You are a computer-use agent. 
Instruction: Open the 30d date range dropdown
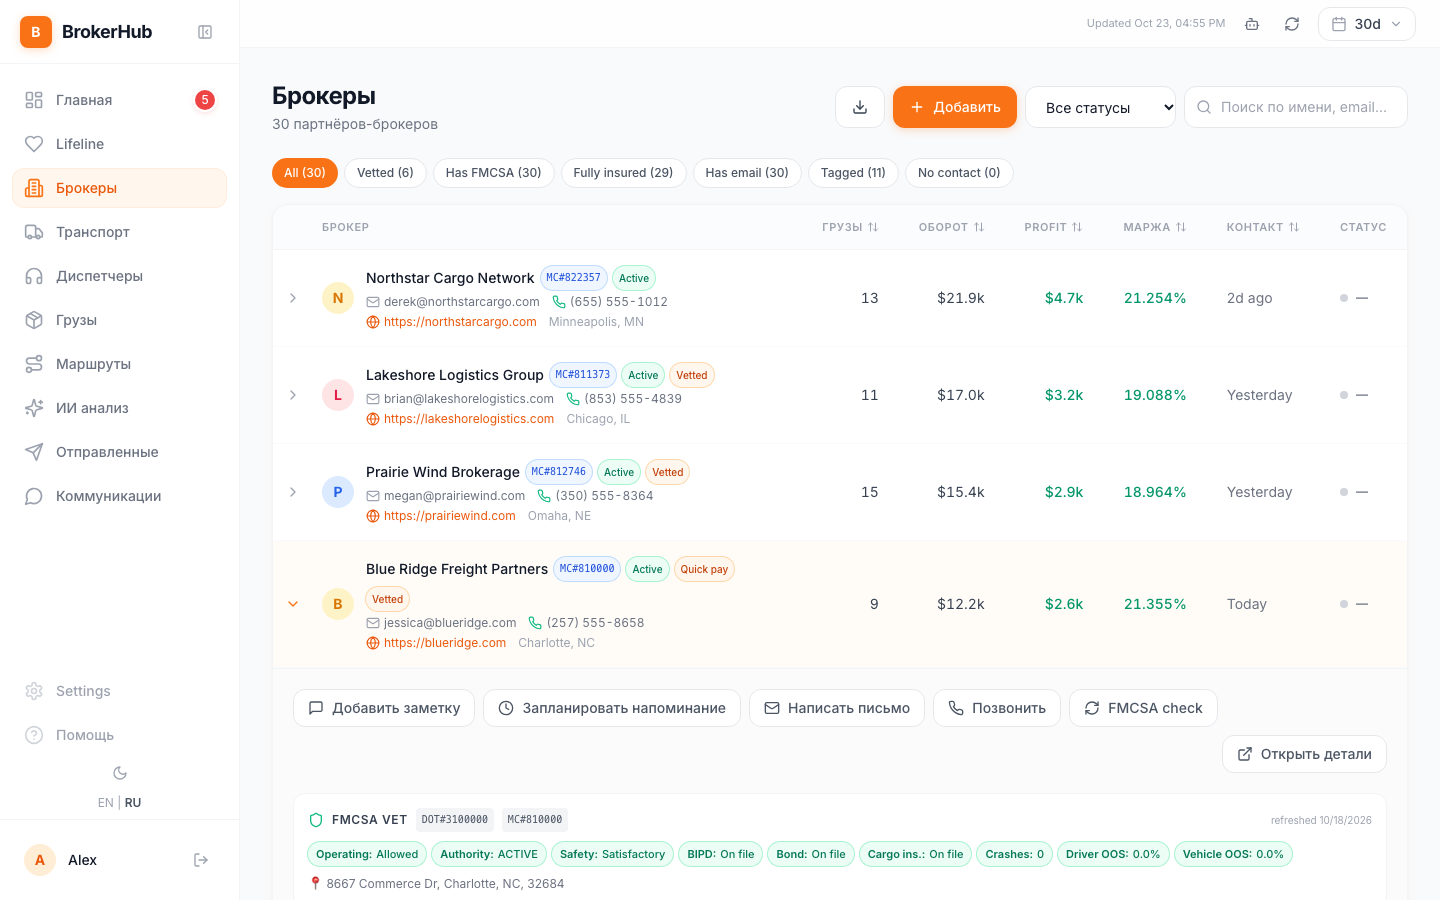[1367, 24]
